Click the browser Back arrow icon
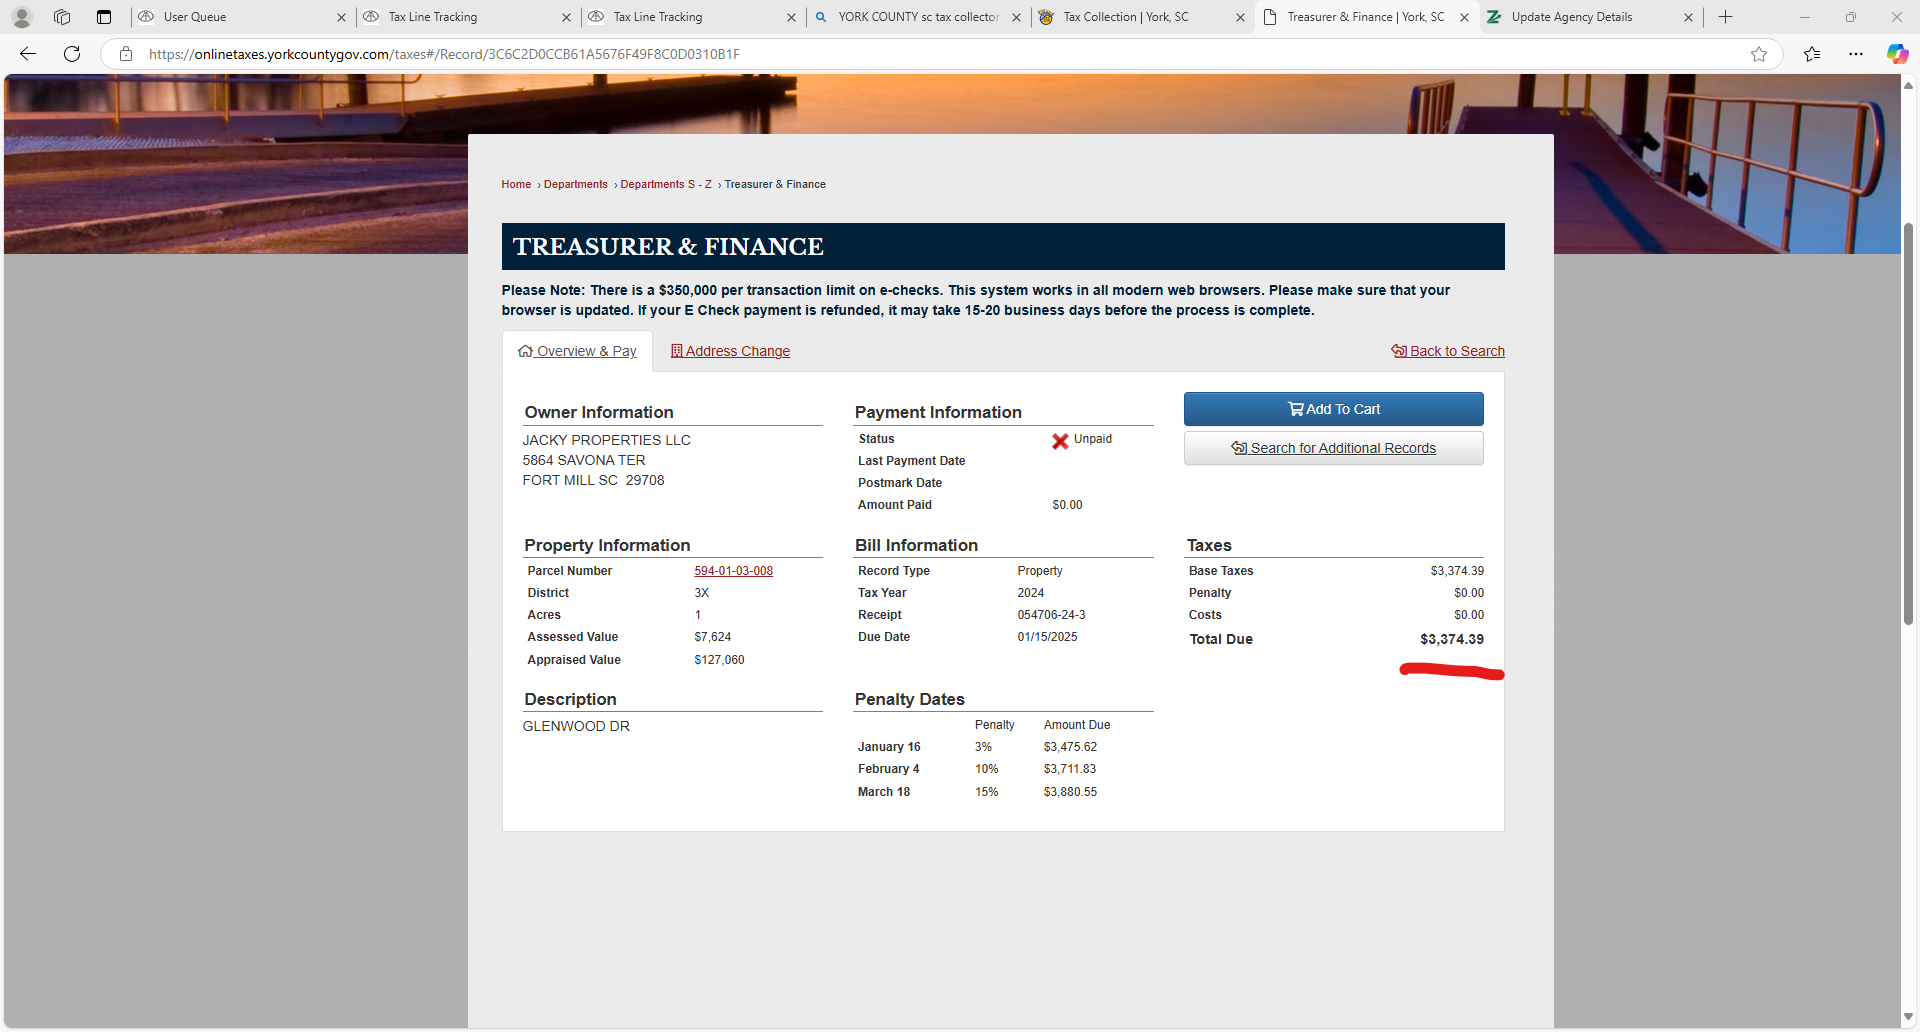This screenshot has width=1920, height=1032. point(28,54)
